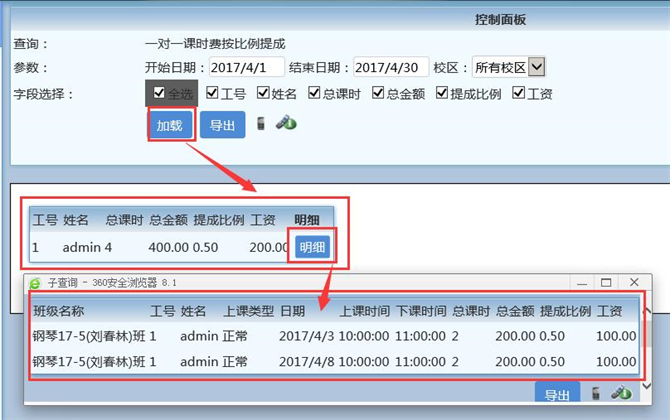
Task: Minimize the 子查询 window
Action: point(582,283)
